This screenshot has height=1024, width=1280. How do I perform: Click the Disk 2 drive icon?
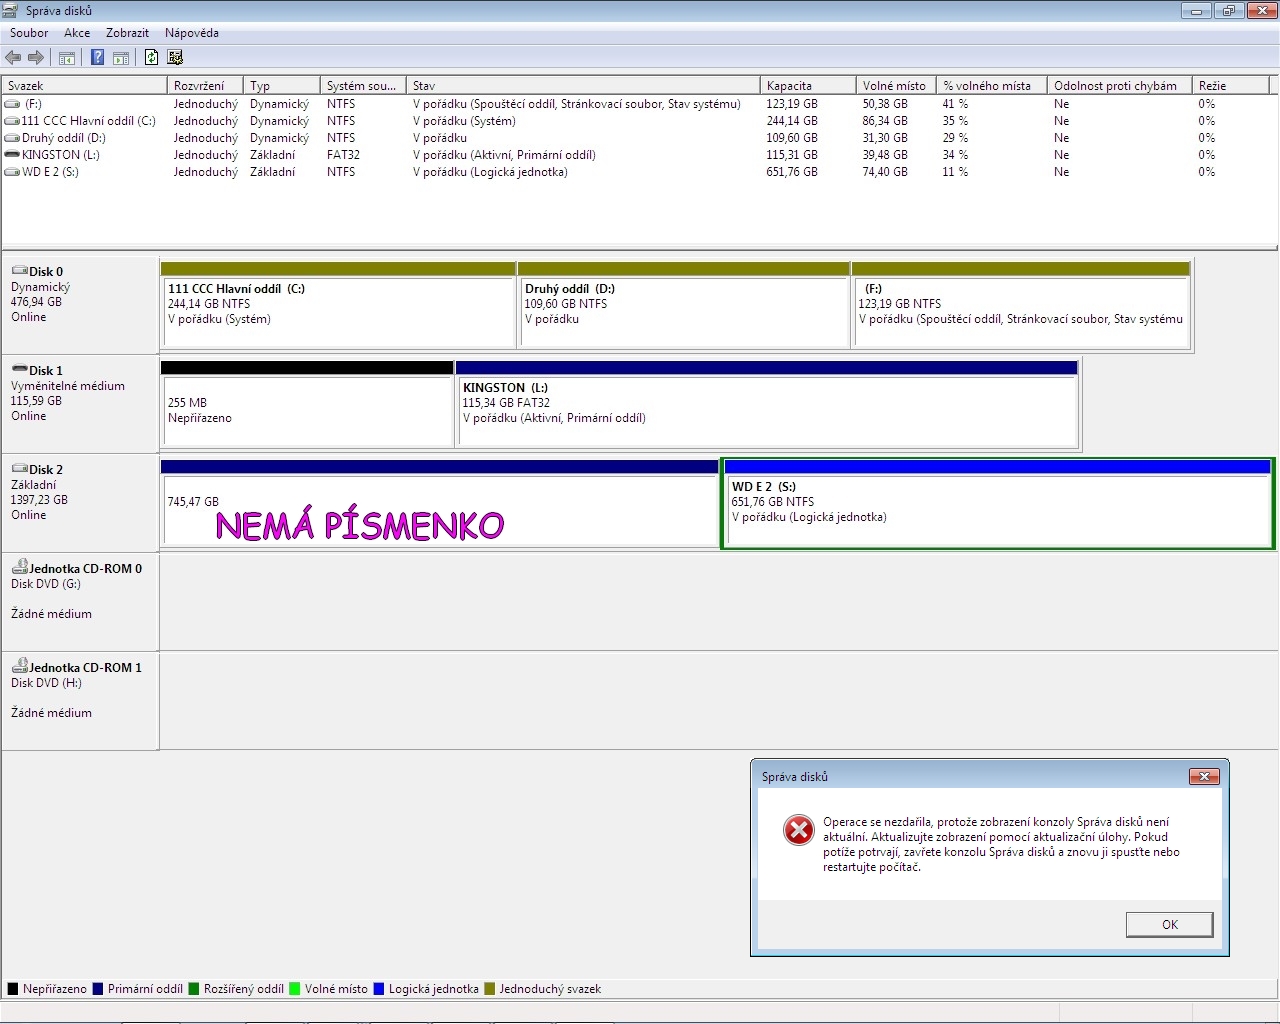tap(19, 469)
